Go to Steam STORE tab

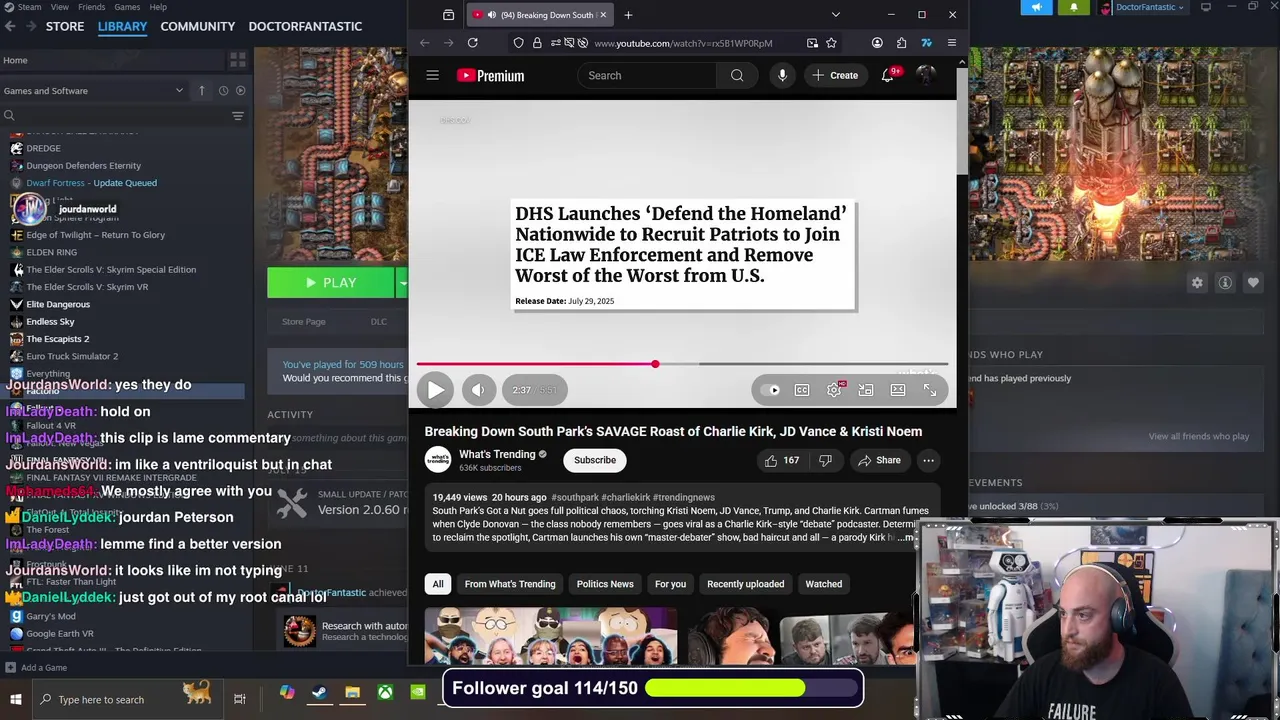65,26
